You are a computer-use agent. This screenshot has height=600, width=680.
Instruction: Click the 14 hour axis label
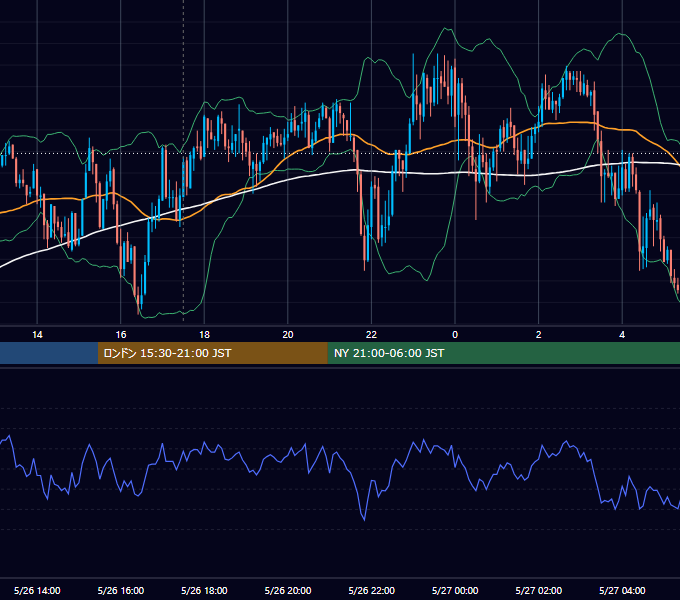coord(37,335)
